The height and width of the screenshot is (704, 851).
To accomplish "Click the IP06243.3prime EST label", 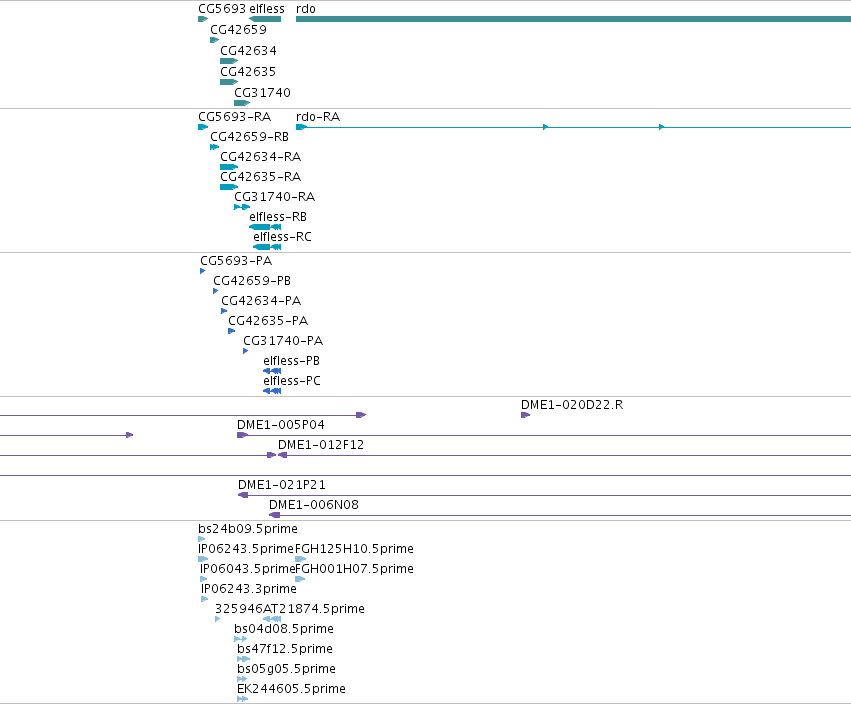I will tap(249, 589).
